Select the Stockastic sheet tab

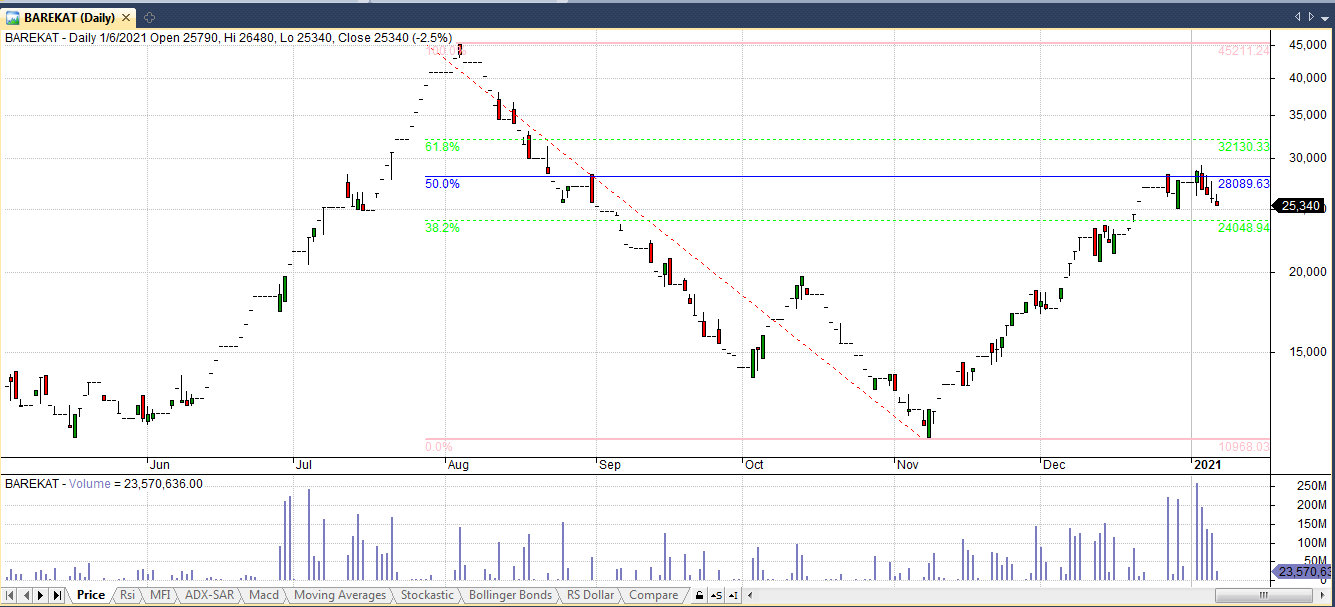click(427, 595)
